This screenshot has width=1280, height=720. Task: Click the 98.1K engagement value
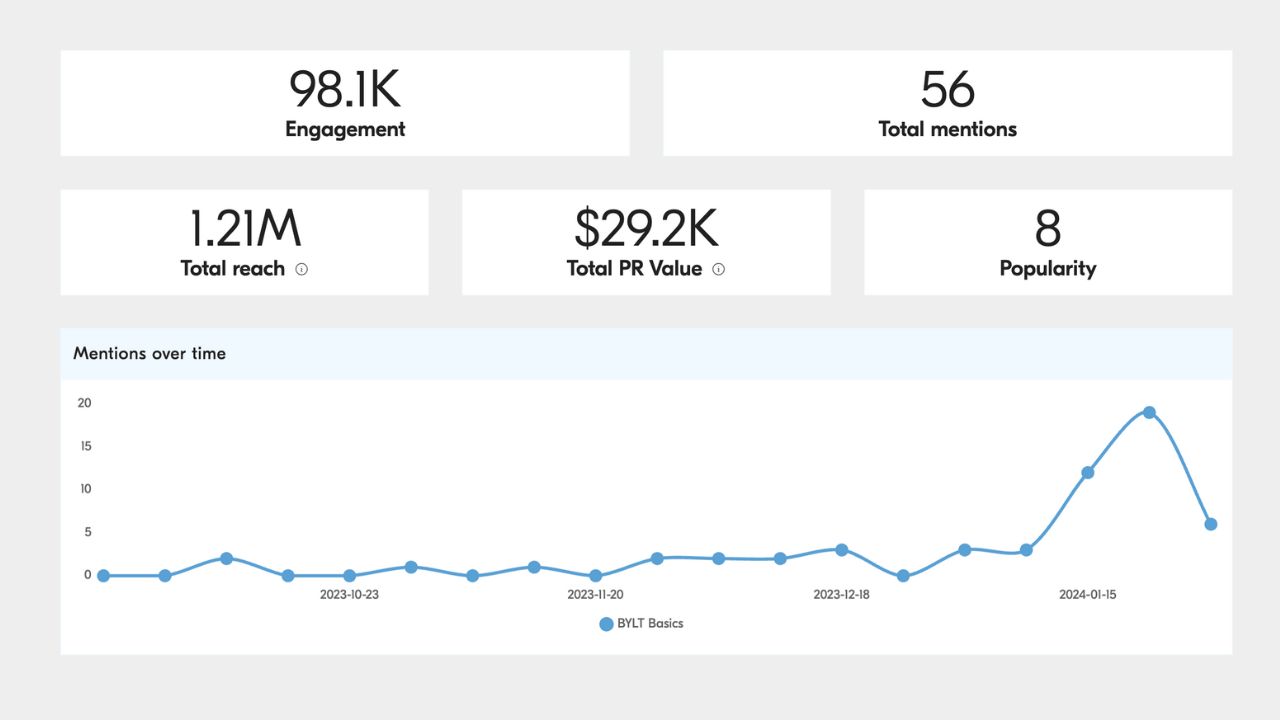point(345,89)
